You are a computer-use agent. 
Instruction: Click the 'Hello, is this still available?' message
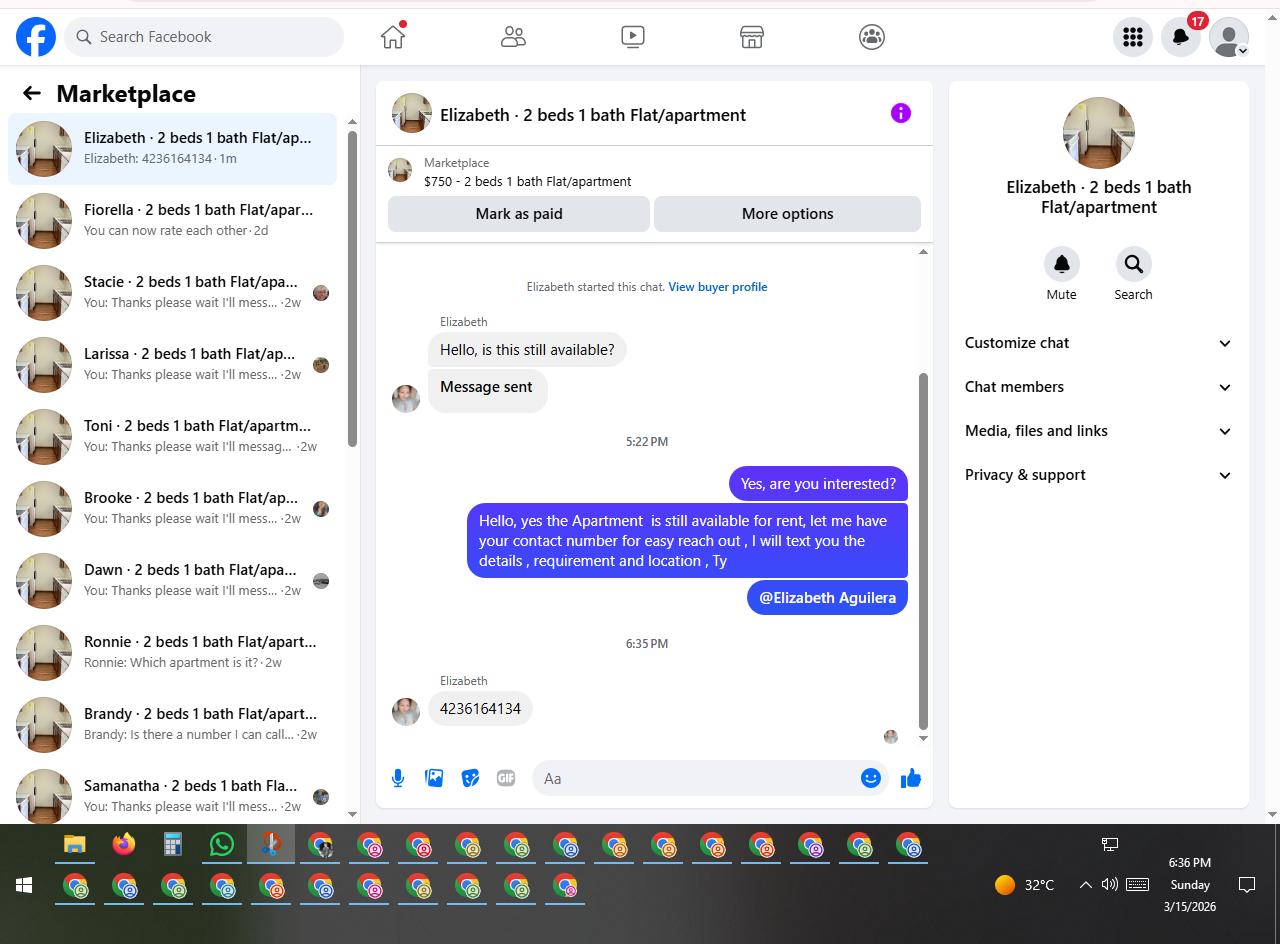528,350
